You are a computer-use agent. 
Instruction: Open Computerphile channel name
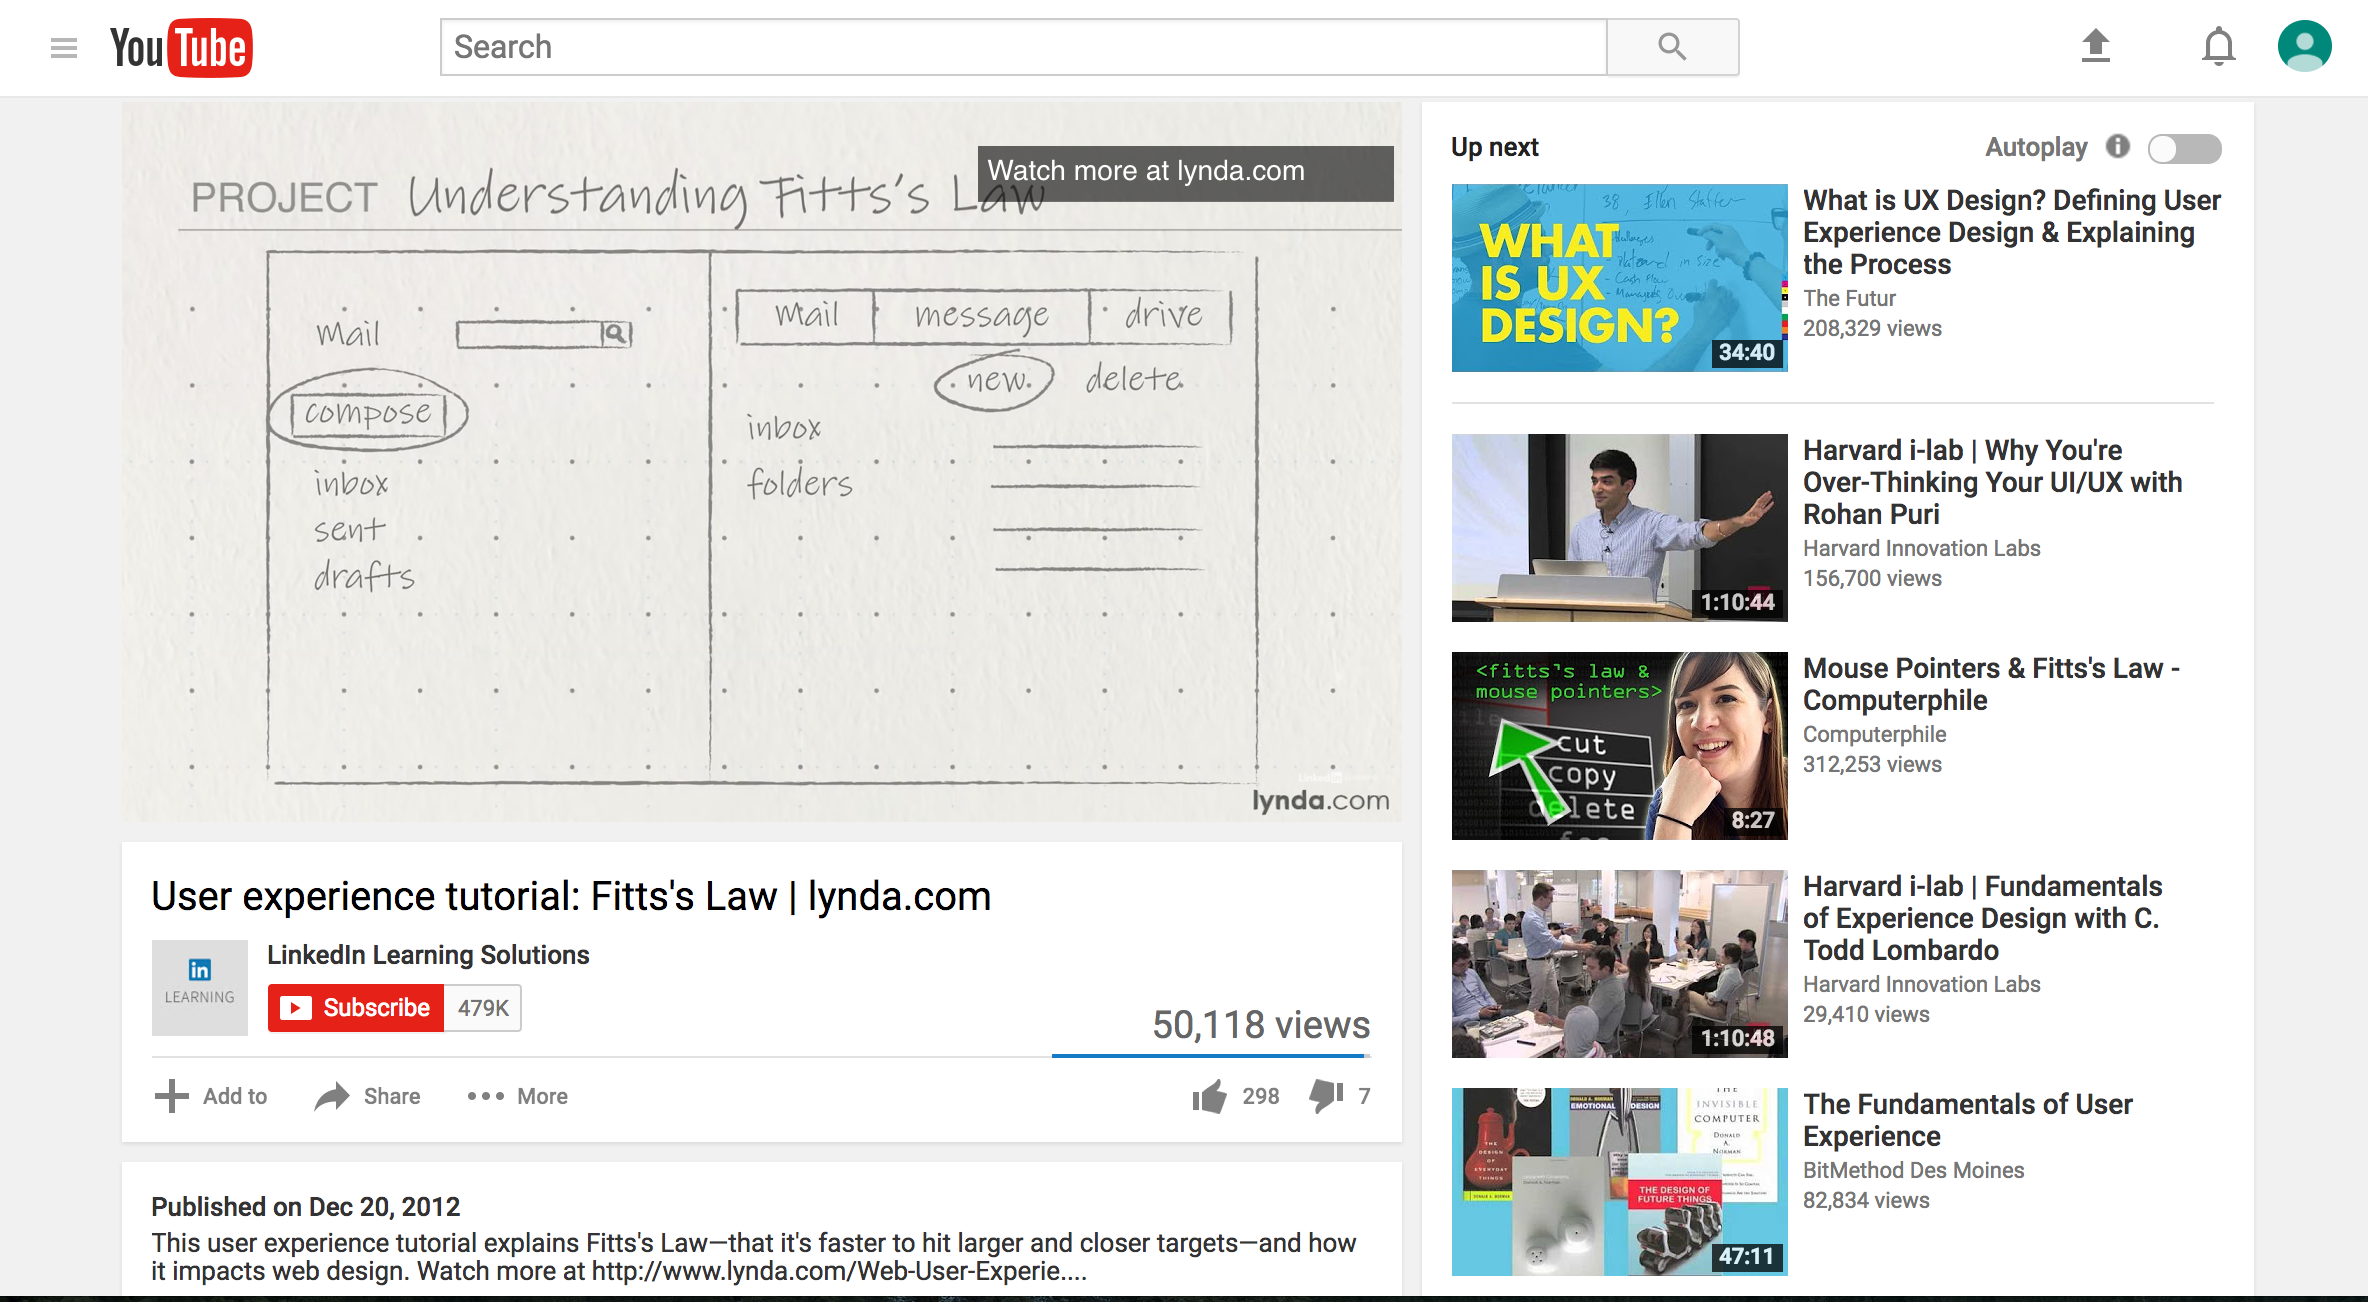coord(1874,734)
